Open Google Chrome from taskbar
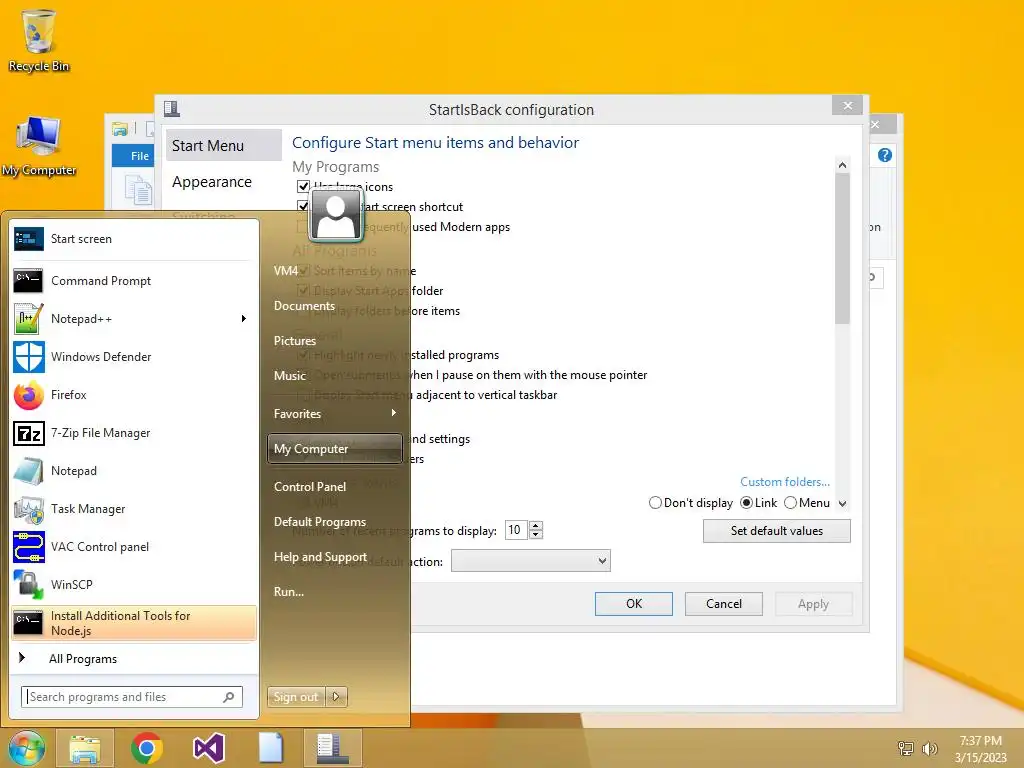This screenshot has height=768, width=1024. pyautogui.click(x=146, y=748)
